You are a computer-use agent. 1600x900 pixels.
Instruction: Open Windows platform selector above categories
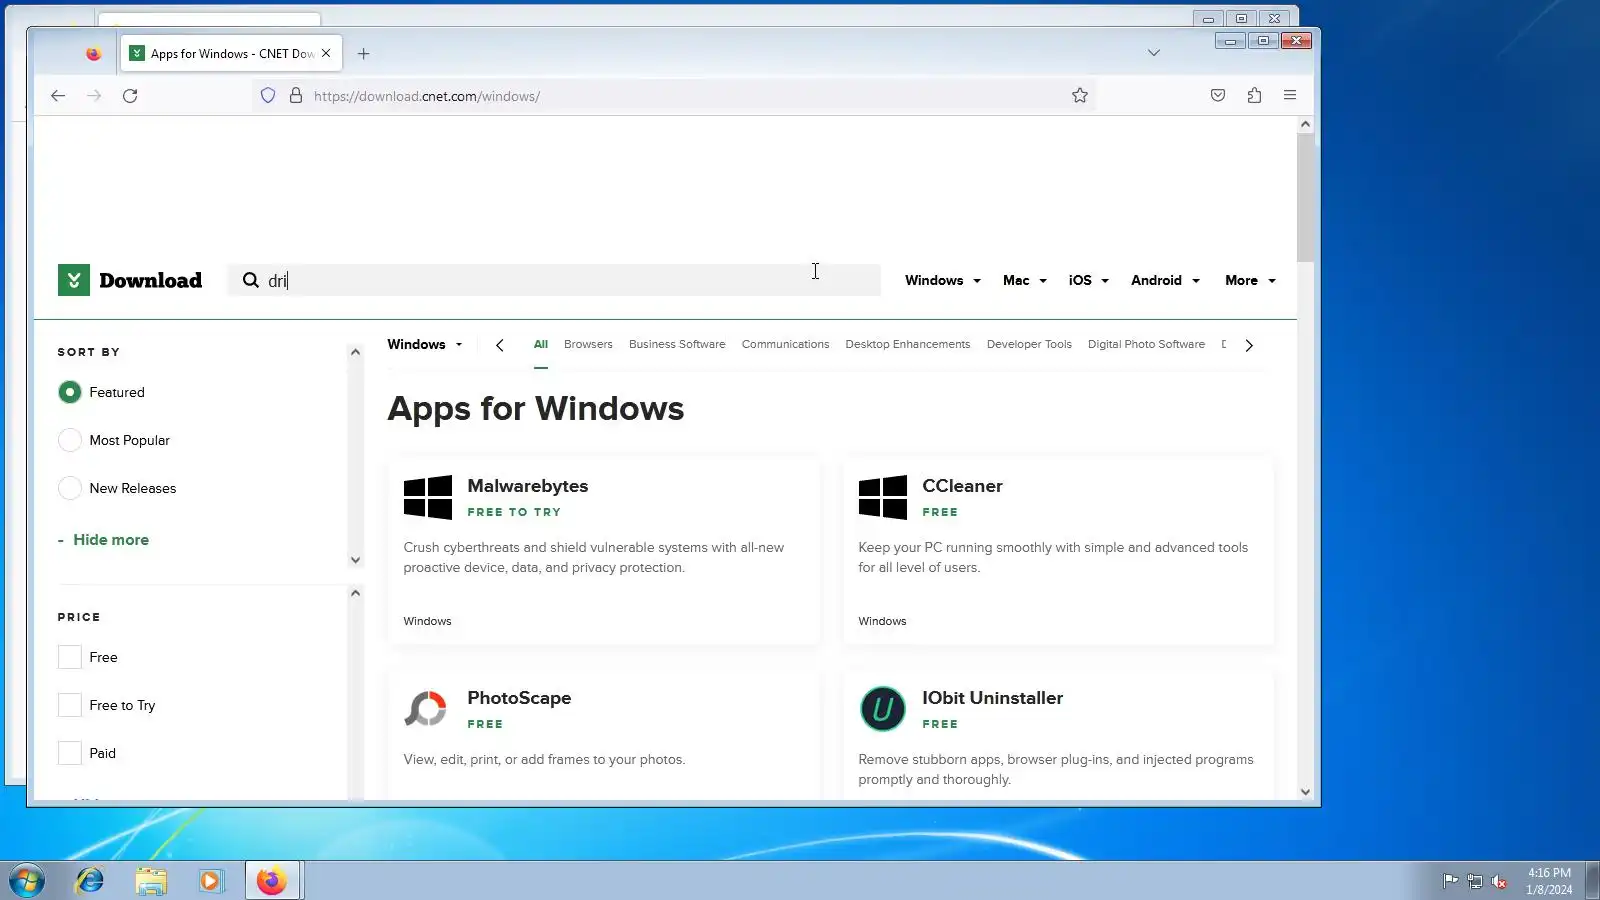(425, 344)
